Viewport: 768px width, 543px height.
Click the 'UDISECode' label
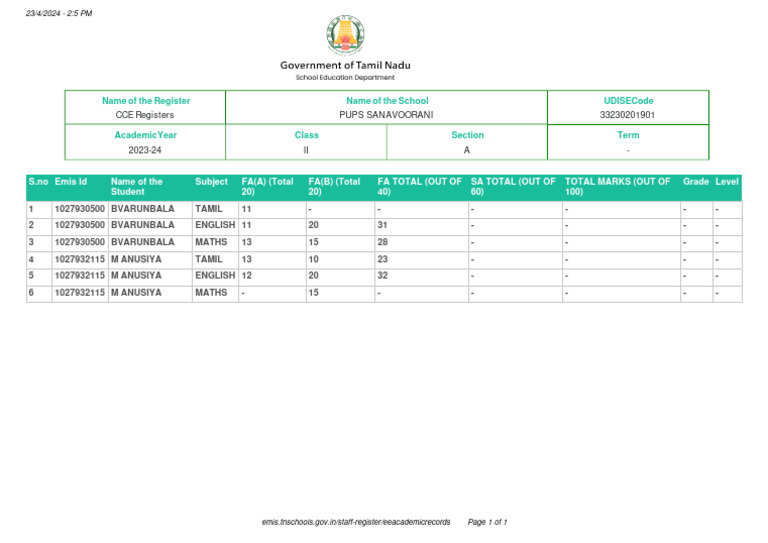[628, 100]
